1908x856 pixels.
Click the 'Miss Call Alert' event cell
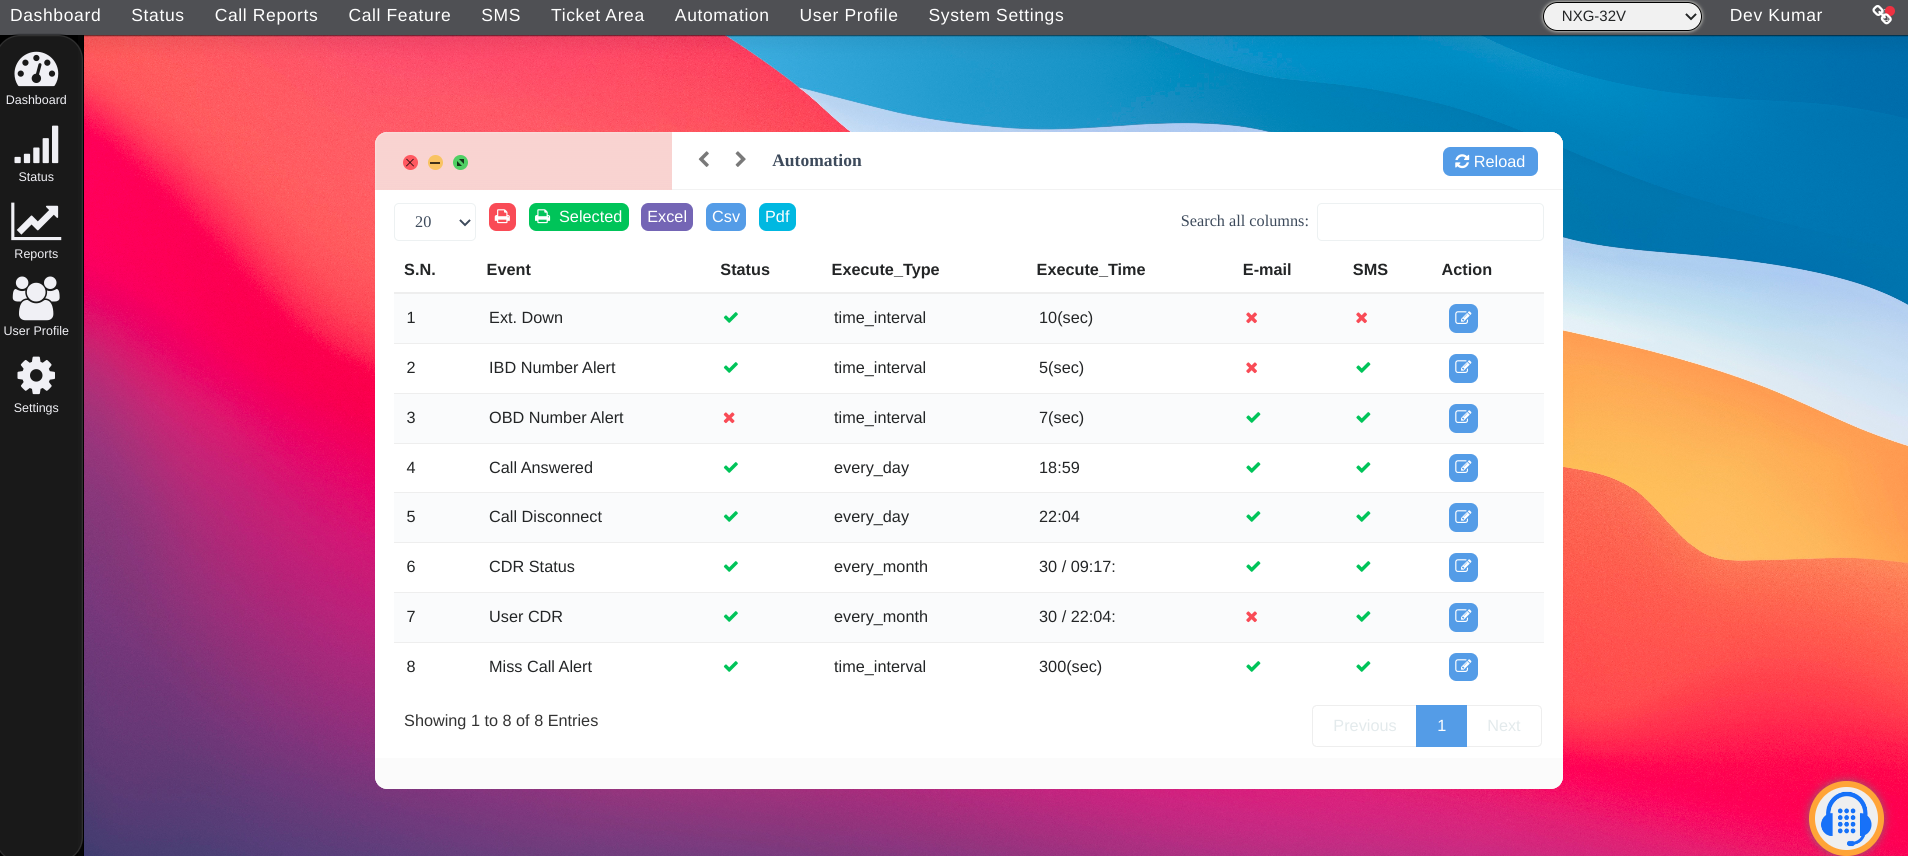coord(540,666)
